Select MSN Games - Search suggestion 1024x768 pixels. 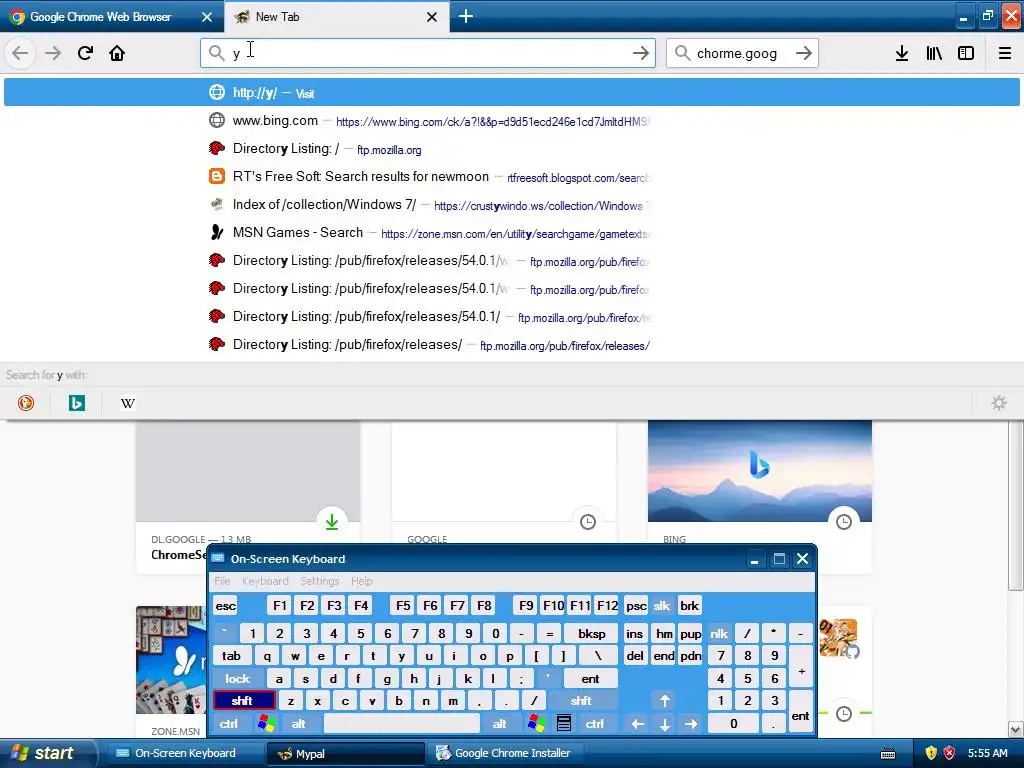(x=511, y=232)
